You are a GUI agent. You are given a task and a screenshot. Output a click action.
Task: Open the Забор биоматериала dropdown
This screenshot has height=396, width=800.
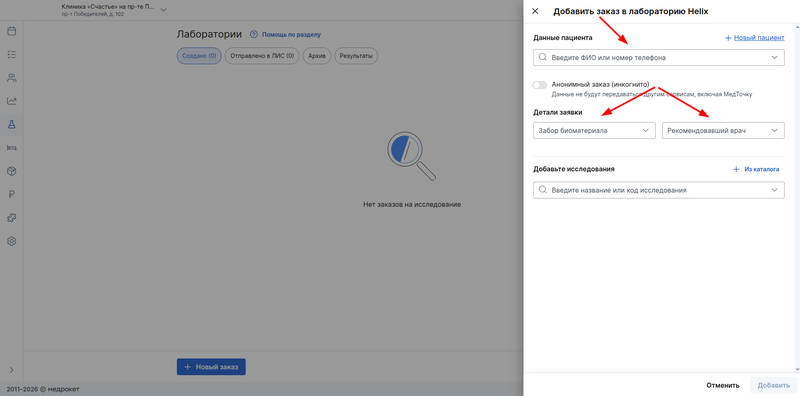(x=594, y=131)
